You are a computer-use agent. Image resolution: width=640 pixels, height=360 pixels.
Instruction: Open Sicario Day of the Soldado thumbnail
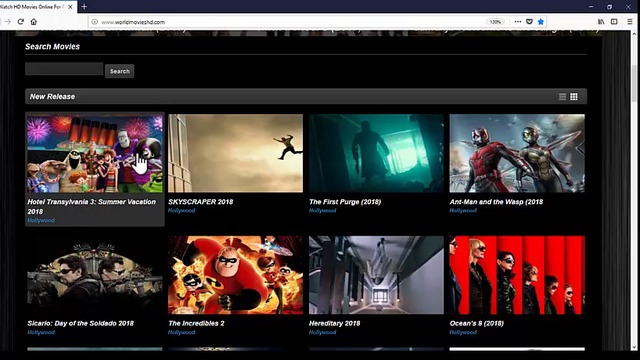95,275
